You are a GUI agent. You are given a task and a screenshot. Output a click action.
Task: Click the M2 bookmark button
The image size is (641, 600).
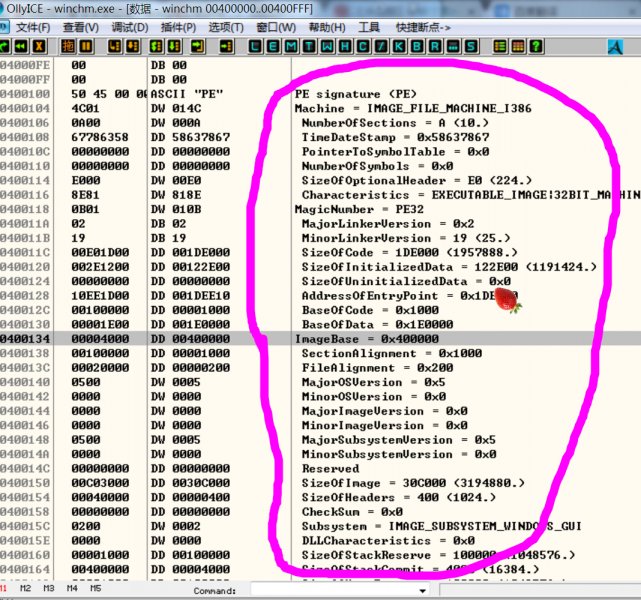pos(25,588)
